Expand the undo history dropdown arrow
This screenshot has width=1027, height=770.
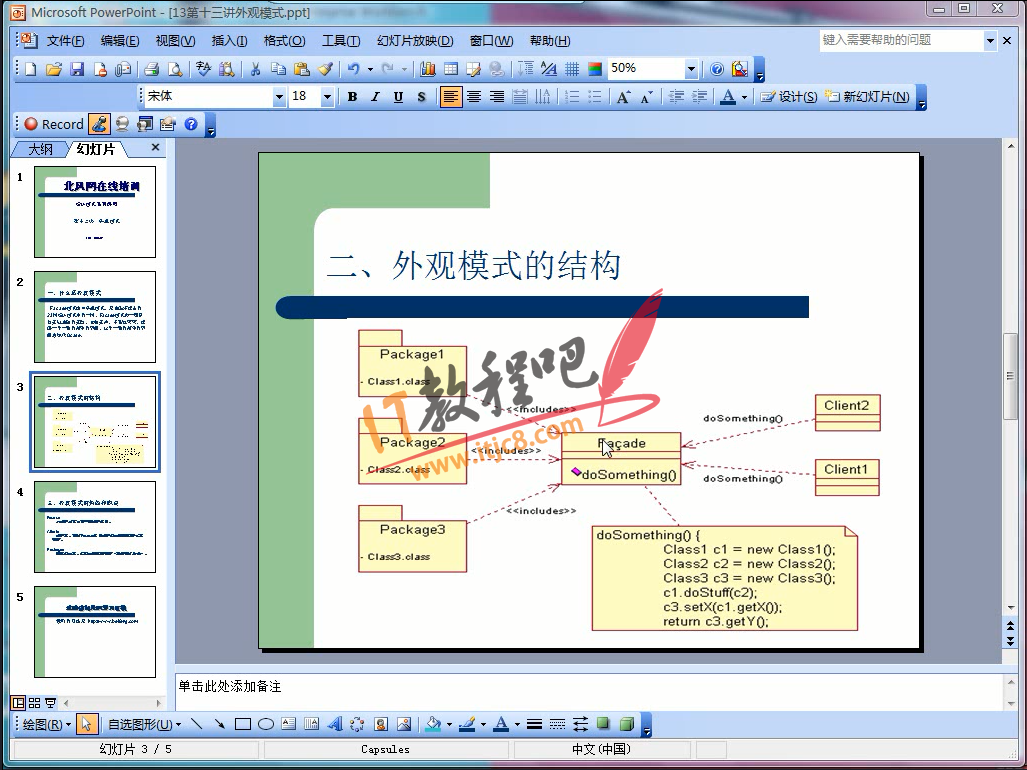370,69
